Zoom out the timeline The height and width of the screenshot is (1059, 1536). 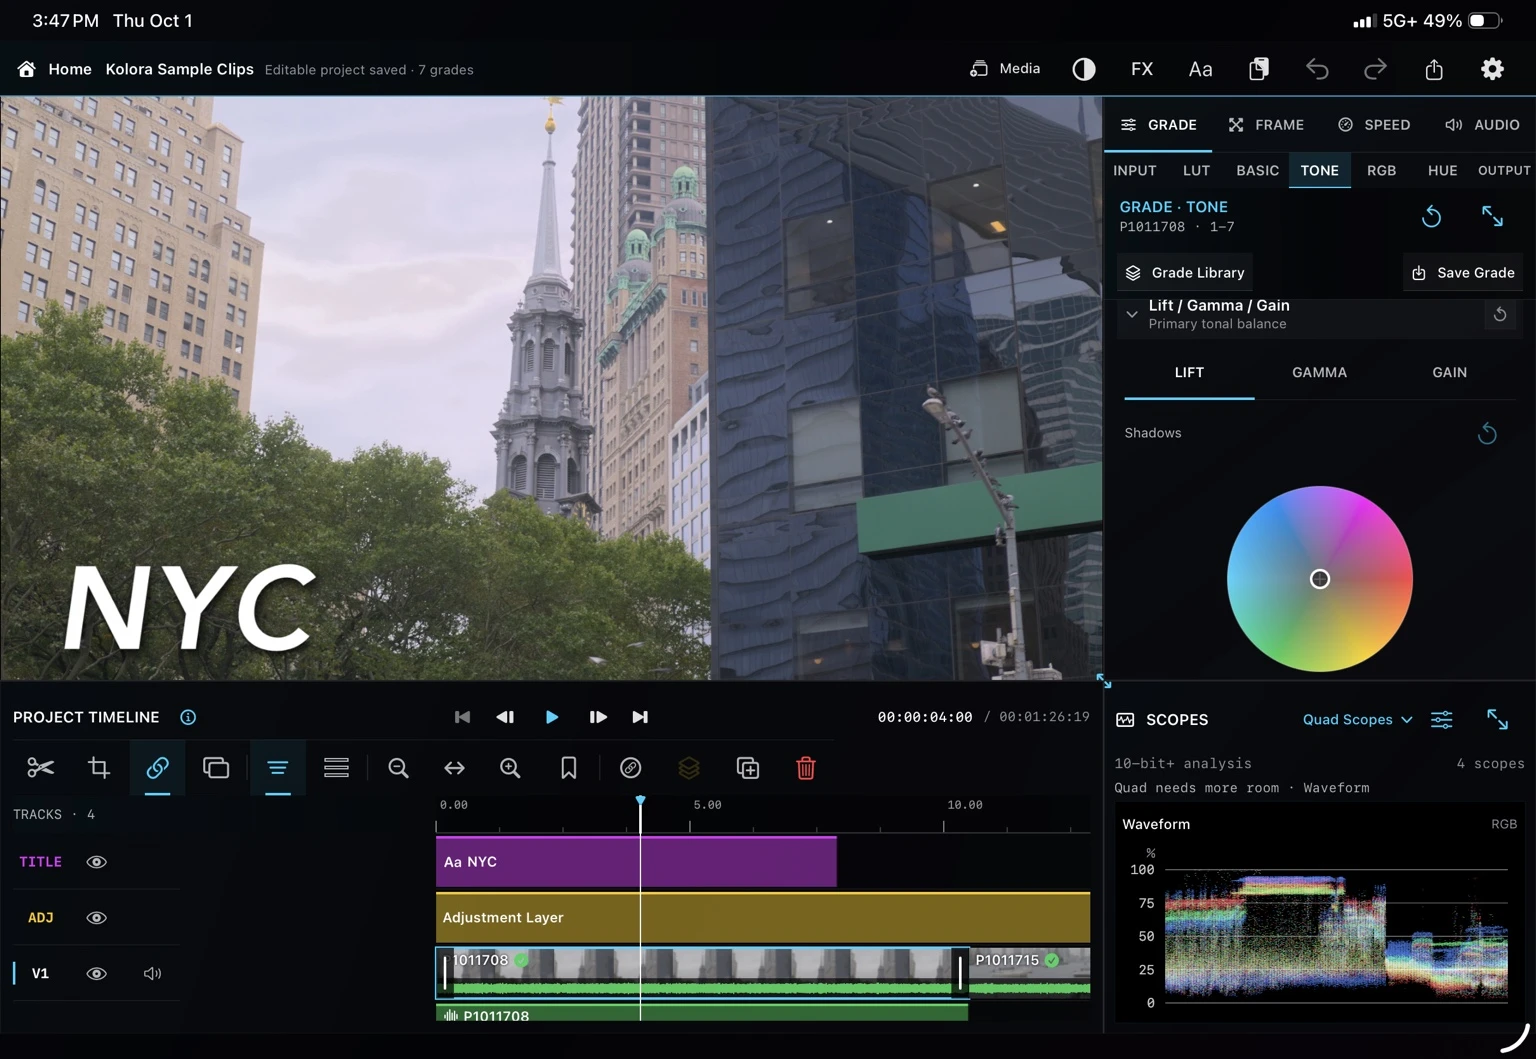(x=398, y=768)
